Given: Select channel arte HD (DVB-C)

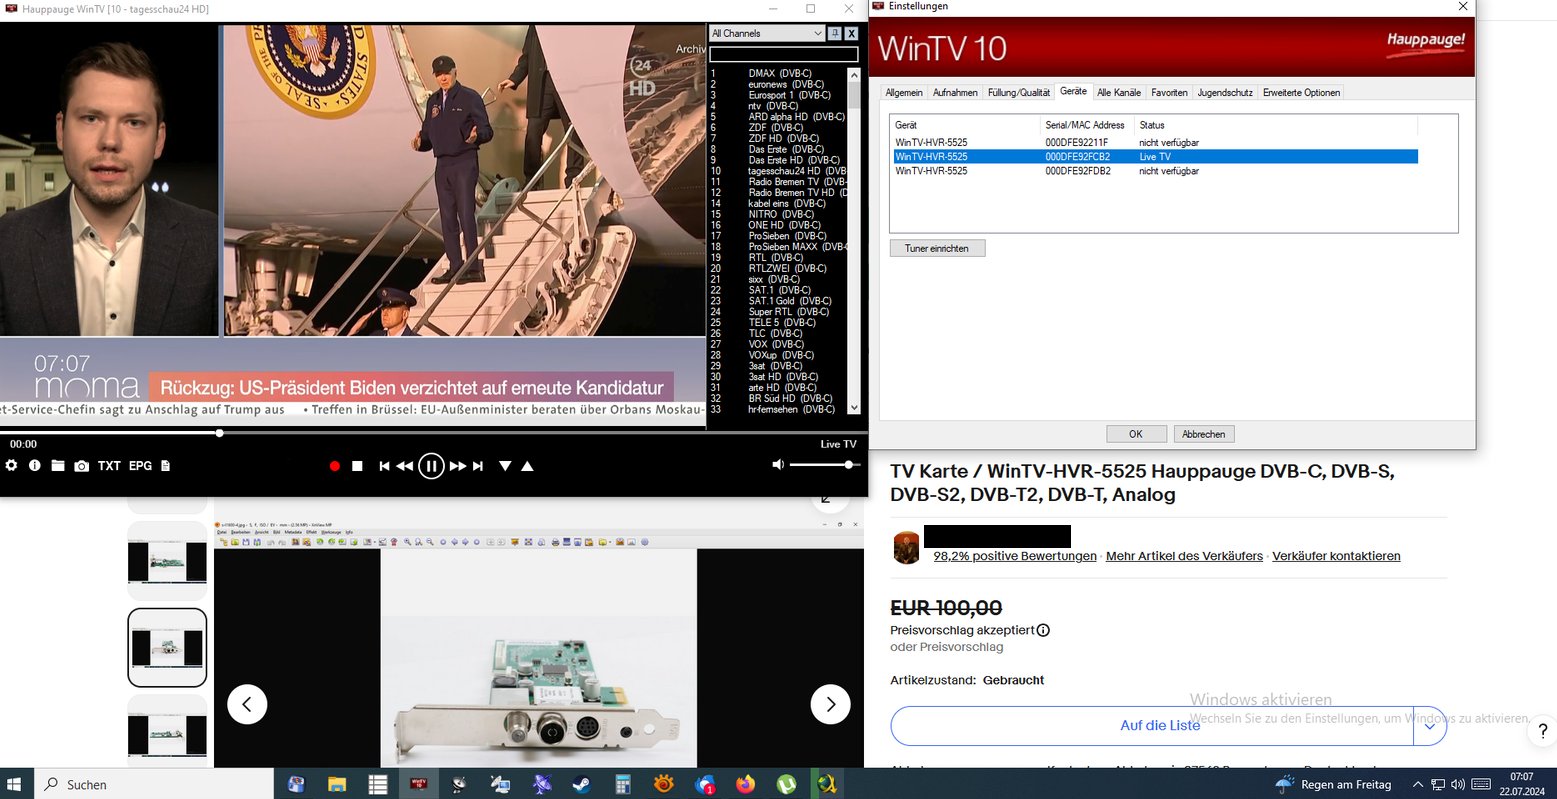Looking at the screenshot, I should point(778,388).
